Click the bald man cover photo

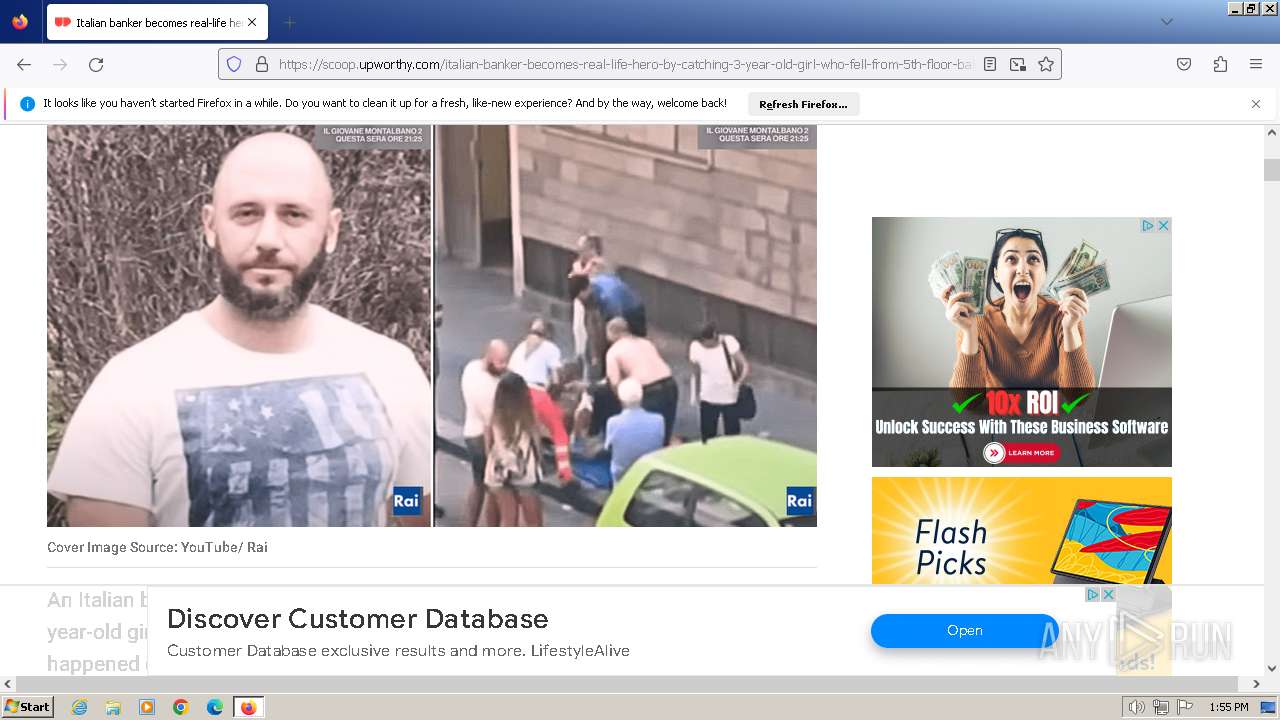click(x=239, y=326)
